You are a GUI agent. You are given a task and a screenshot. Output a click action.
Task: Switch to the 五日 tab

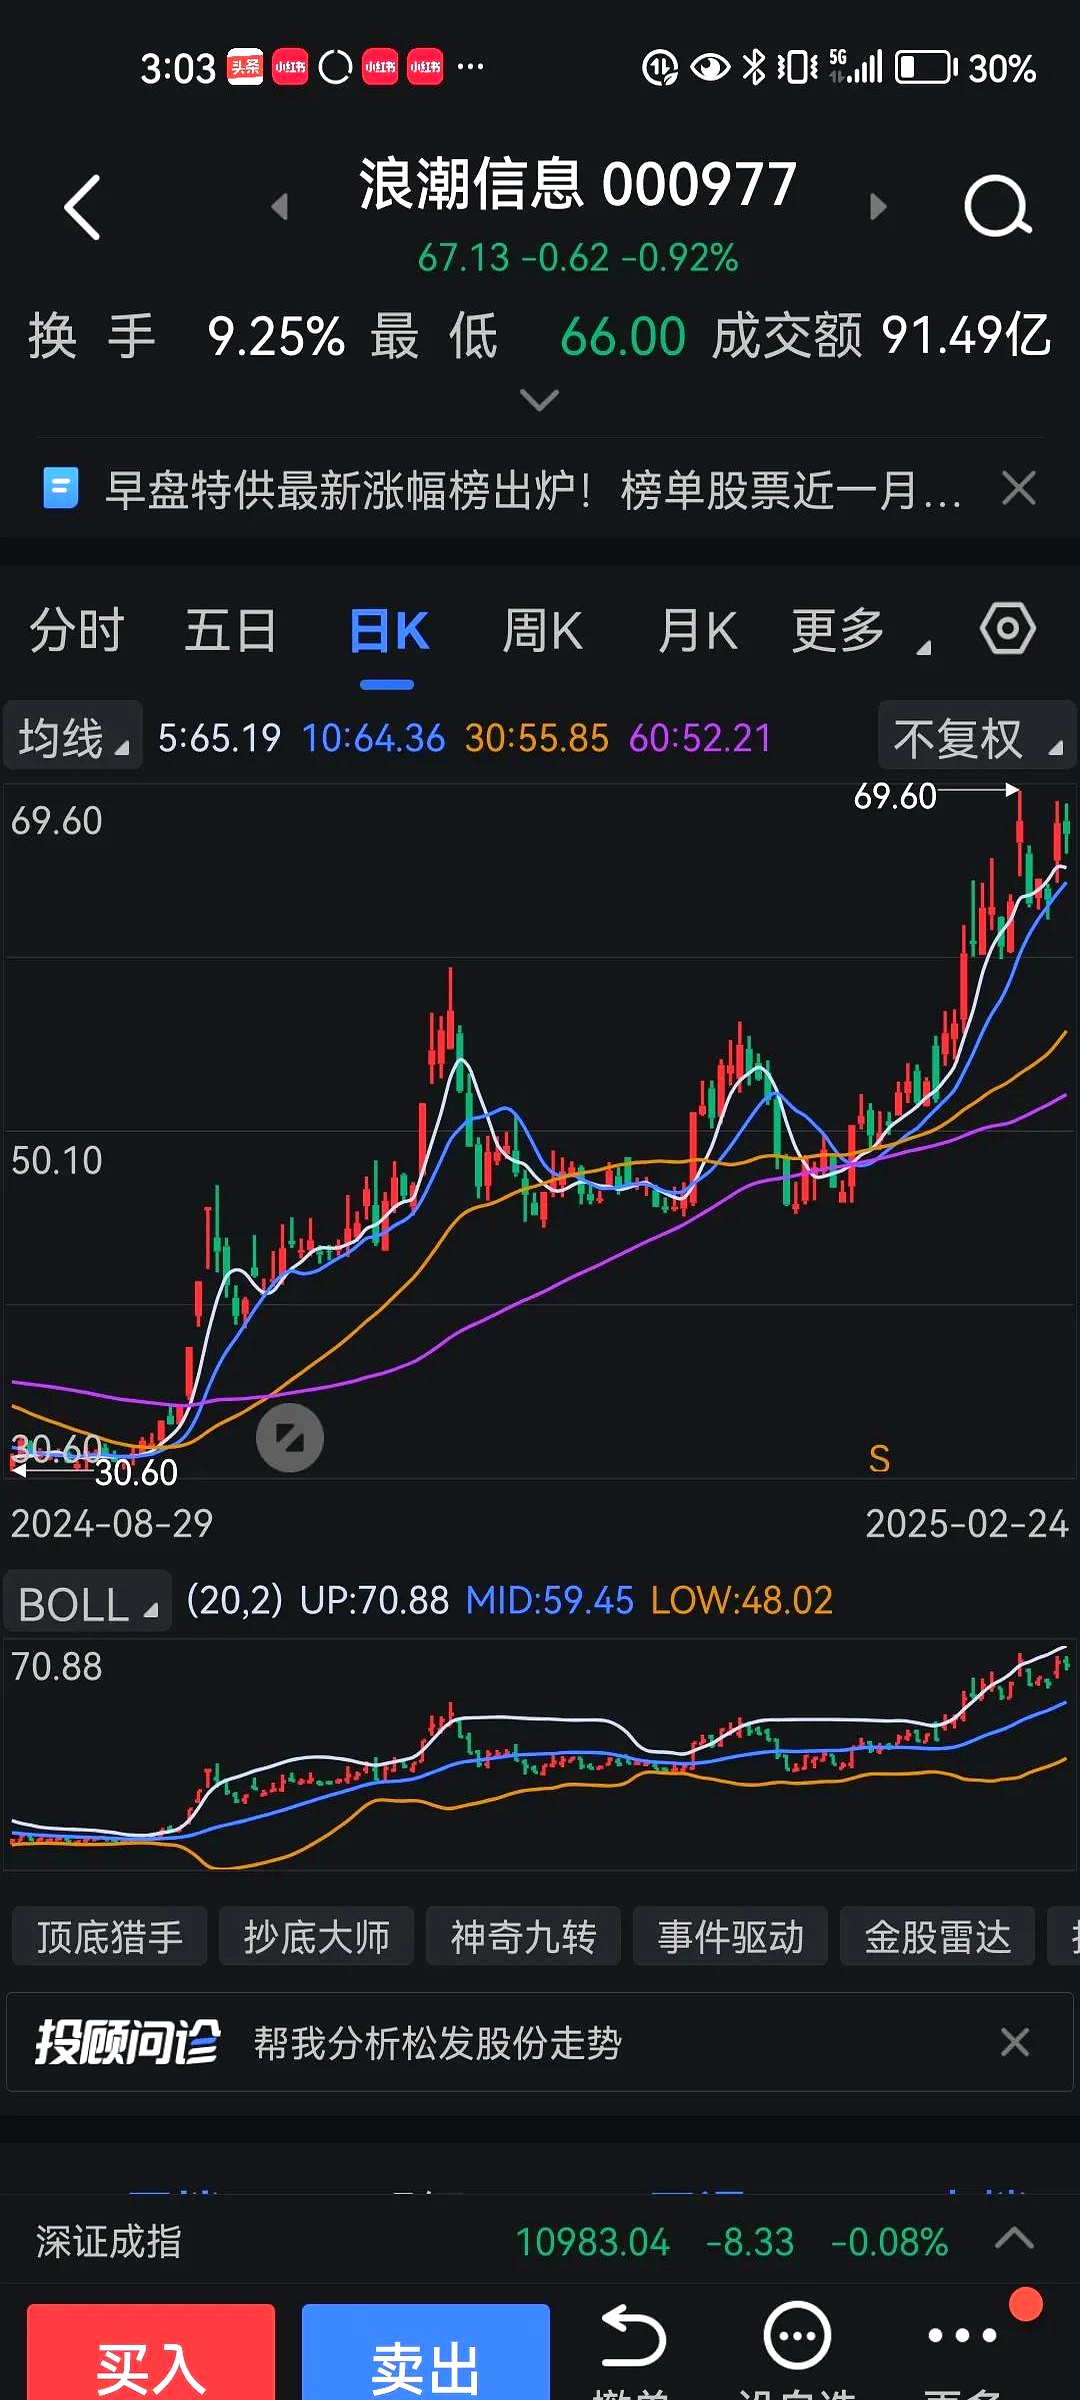tap(231, 631)
